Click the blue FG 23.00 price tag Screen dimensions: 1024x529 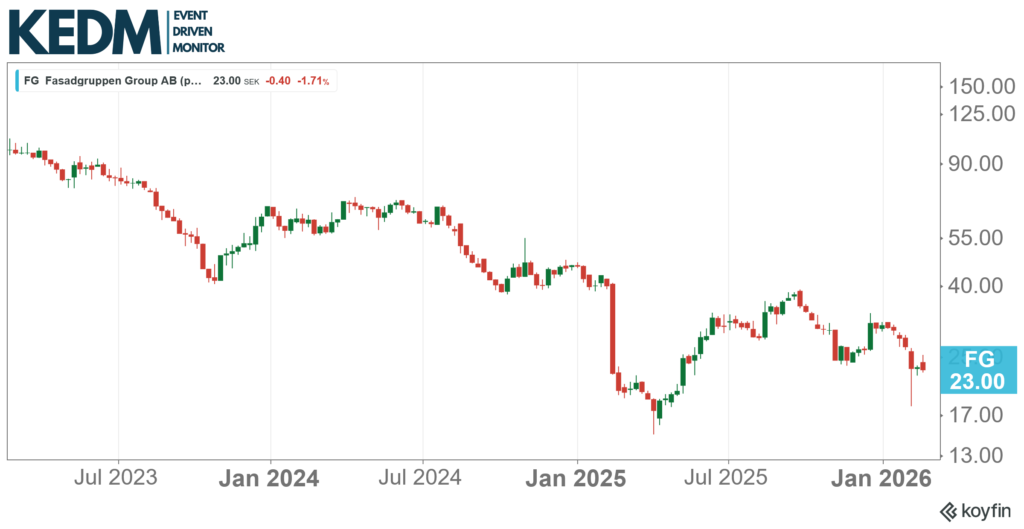click(979, 369)
